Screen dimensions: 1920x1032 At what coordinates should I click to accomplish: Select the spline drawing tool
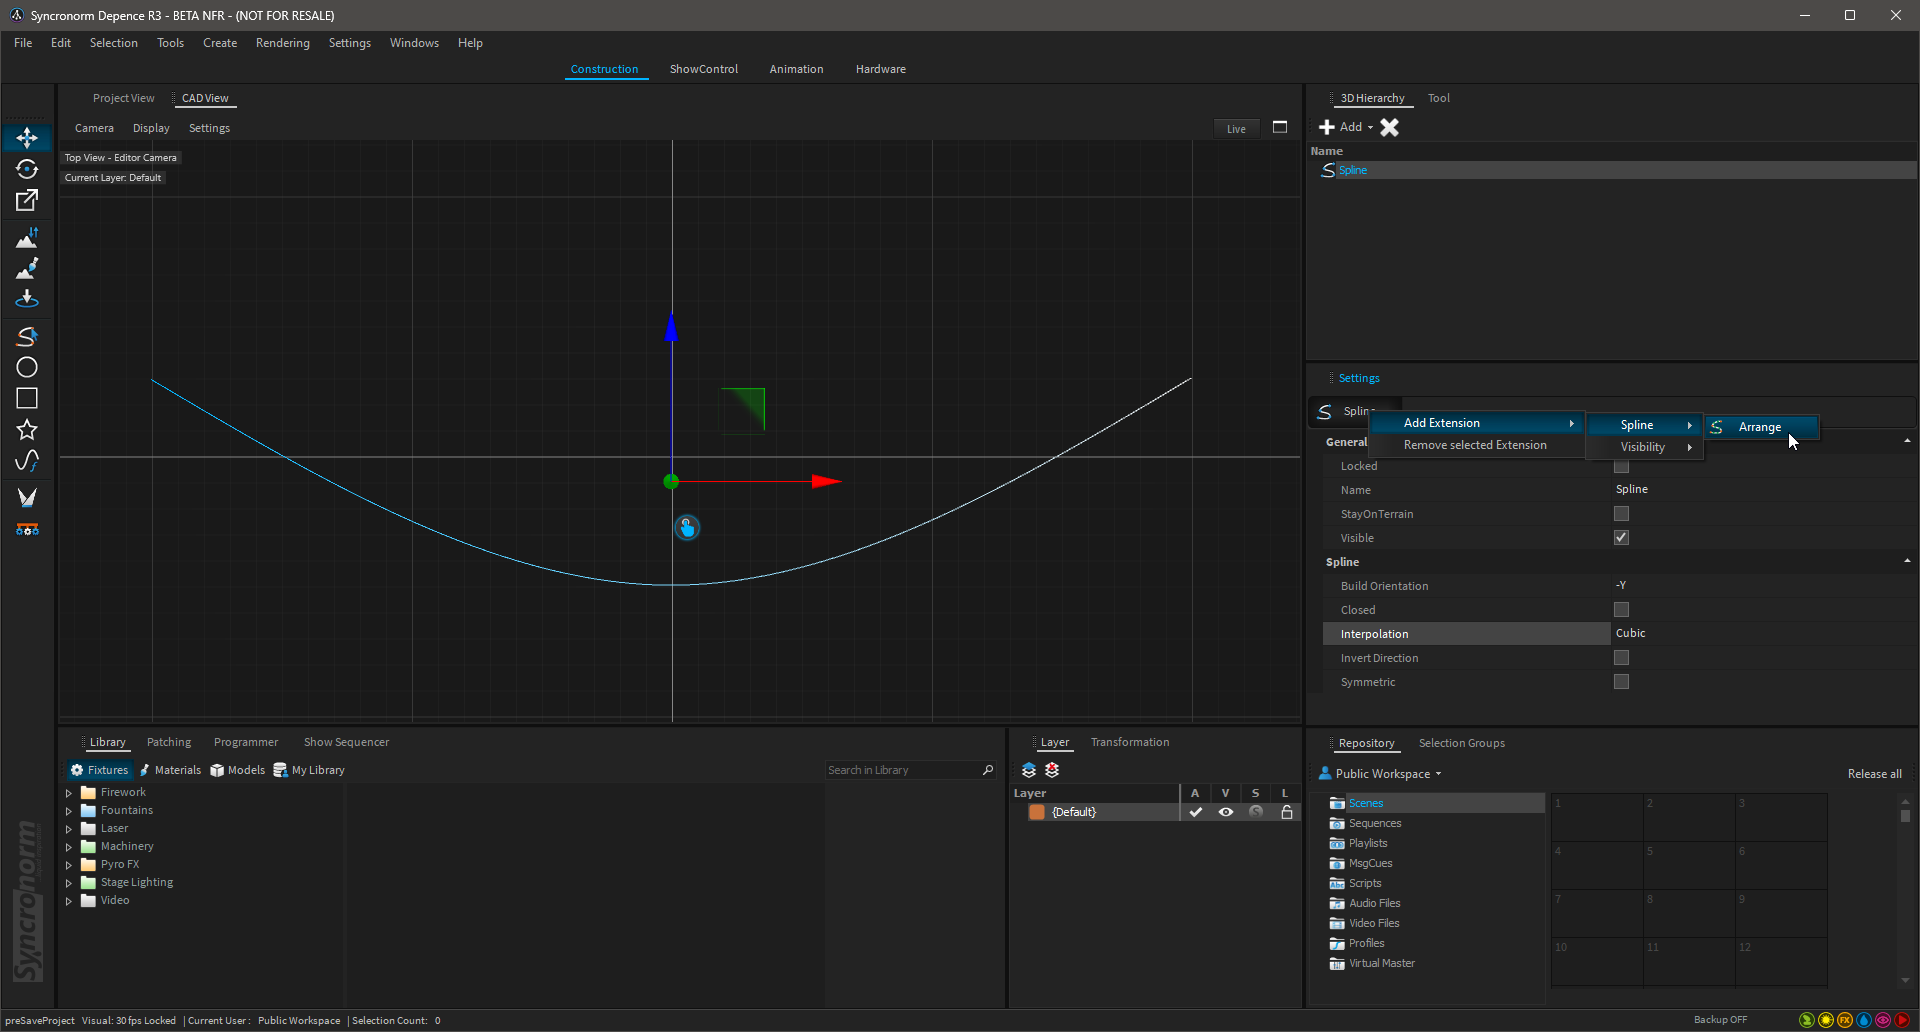click(x=27, y=337)
